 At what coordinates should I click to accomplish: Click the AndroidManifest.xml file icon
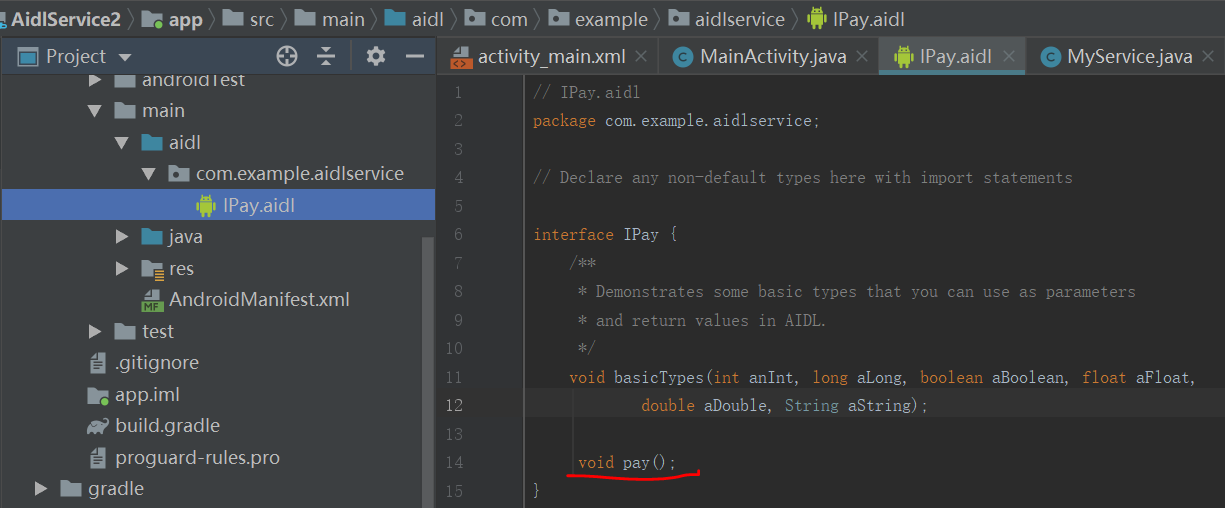[152, 300]
